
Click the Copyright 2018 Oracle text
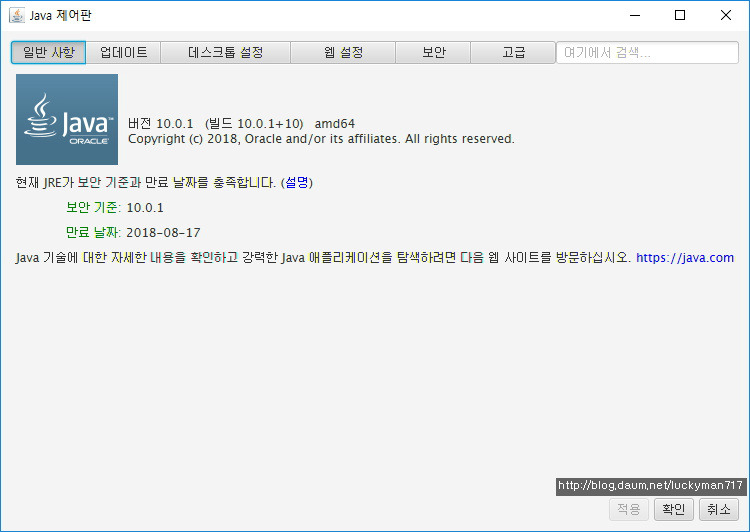point(321,139)
